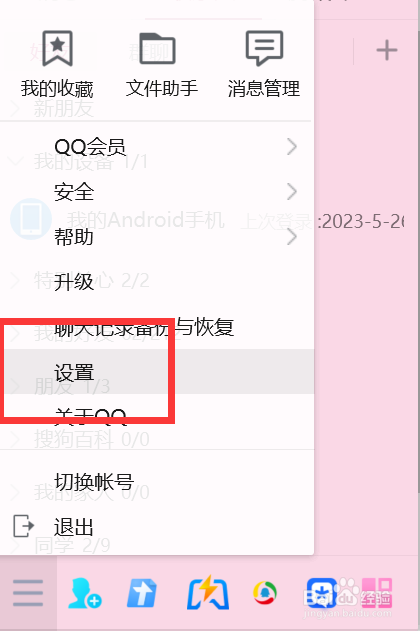The width and height of the screenshot is (420, 631).
Task: Open the lightning-bolt icon in bottom bar
Action: pyautogui.click(x=208, y=593)
